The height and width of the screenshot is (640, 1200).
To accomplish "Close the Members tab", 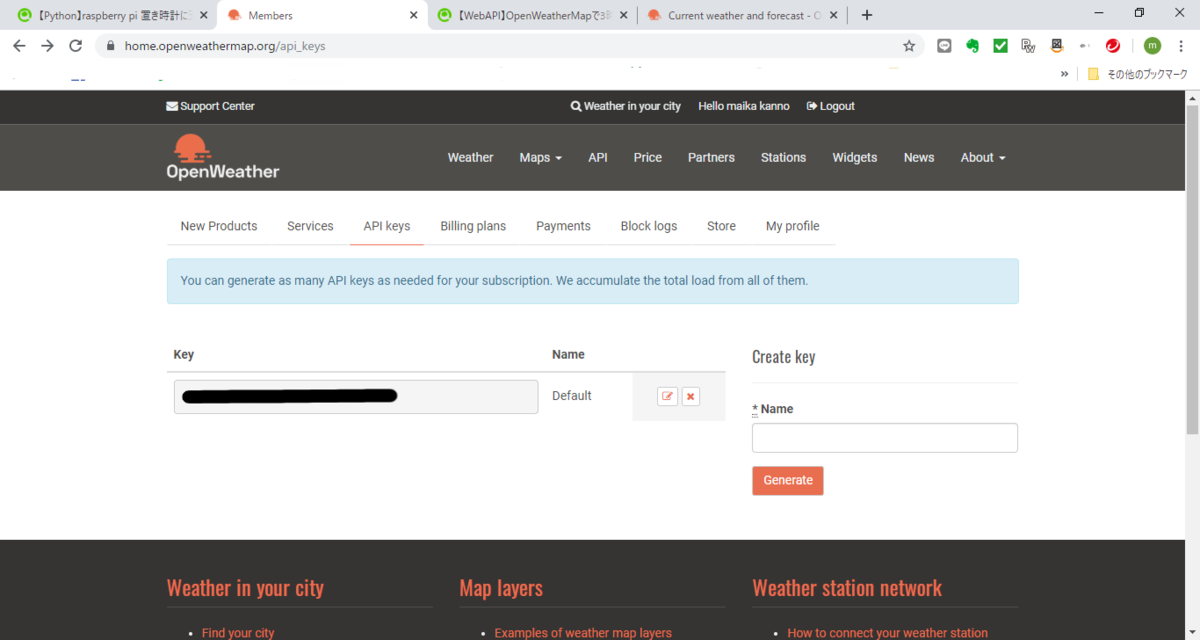I will (414, 15).
